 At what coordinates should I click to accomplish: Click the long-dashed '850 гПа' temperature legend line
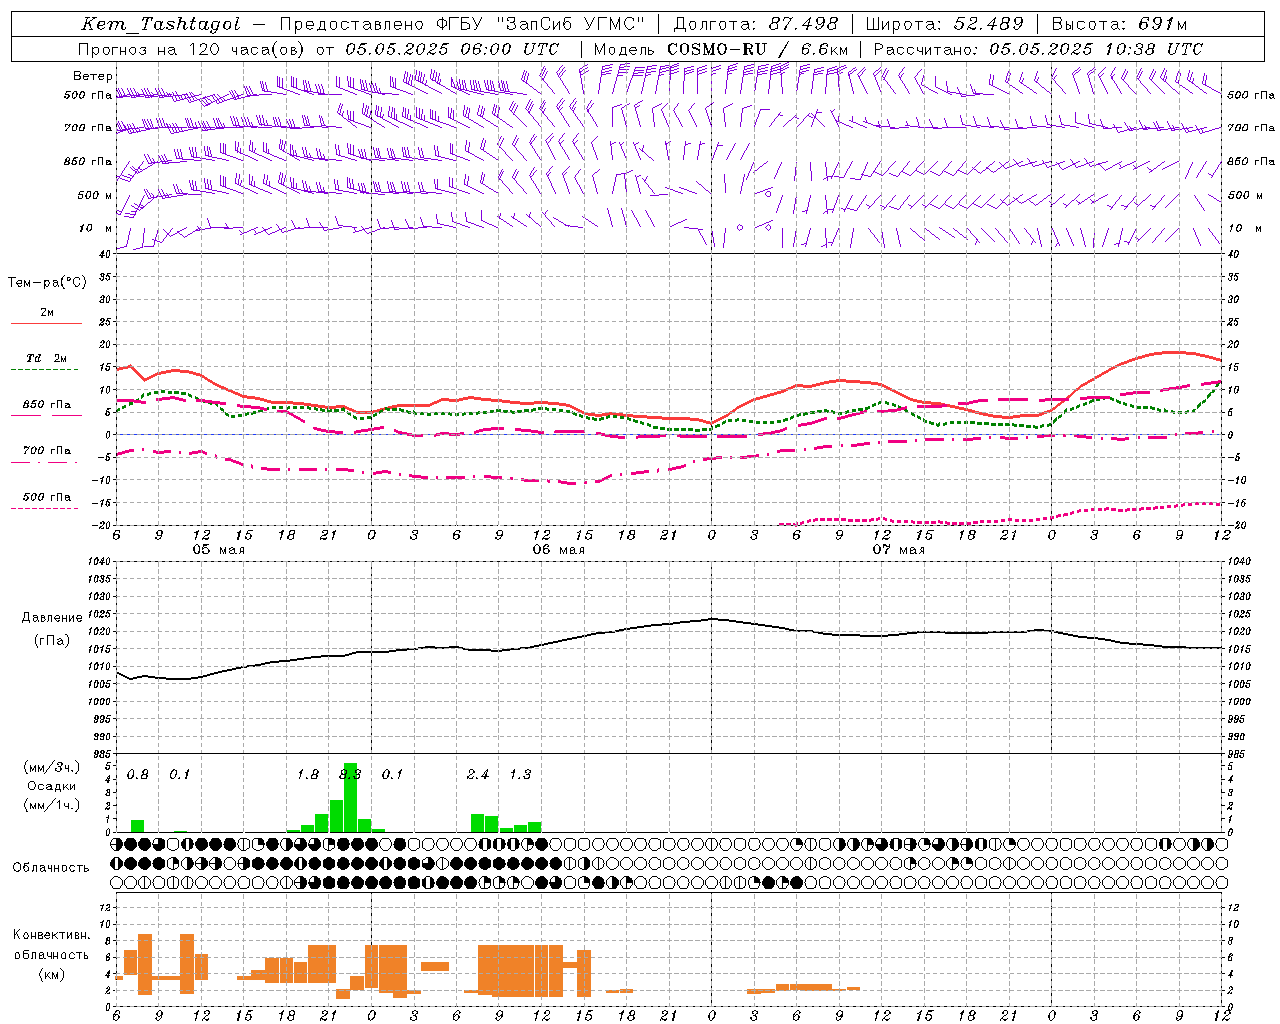coord(46,415)
